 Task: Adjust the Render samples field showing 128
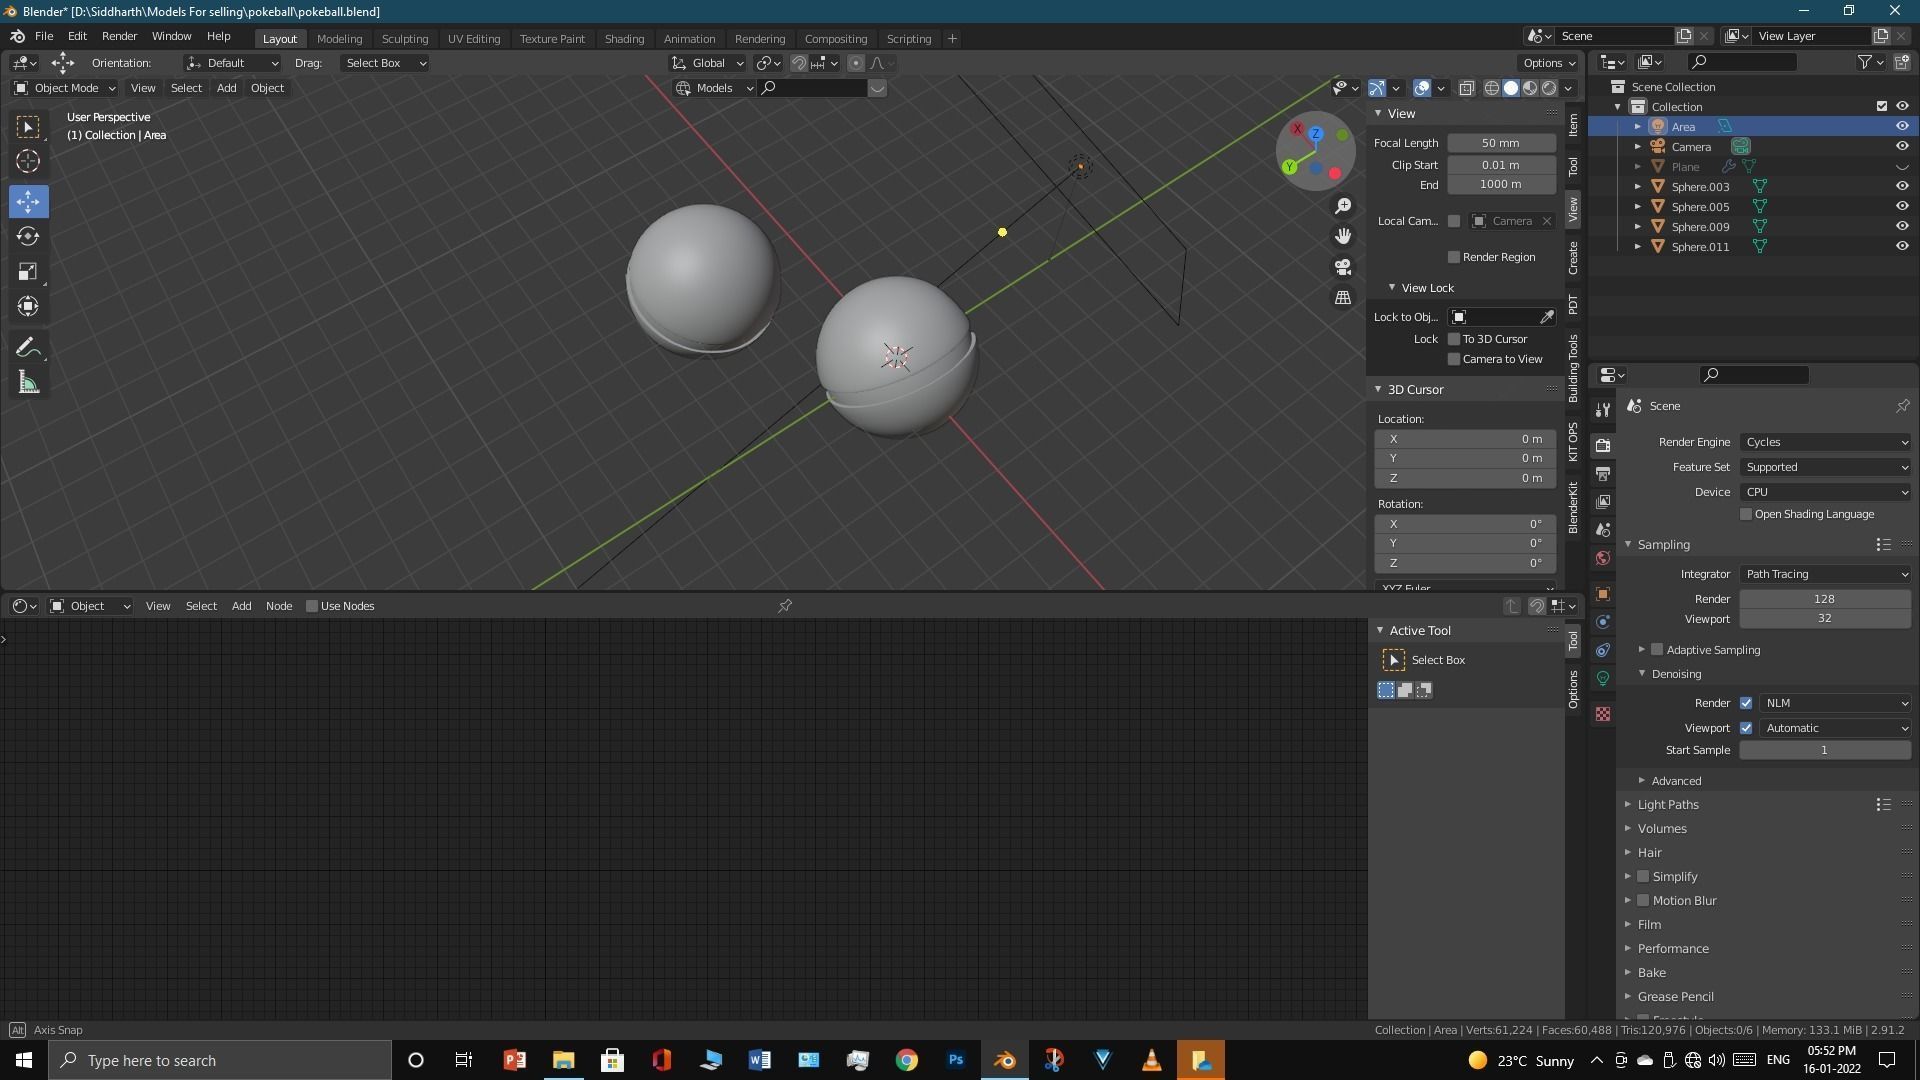coord(1825,599)
